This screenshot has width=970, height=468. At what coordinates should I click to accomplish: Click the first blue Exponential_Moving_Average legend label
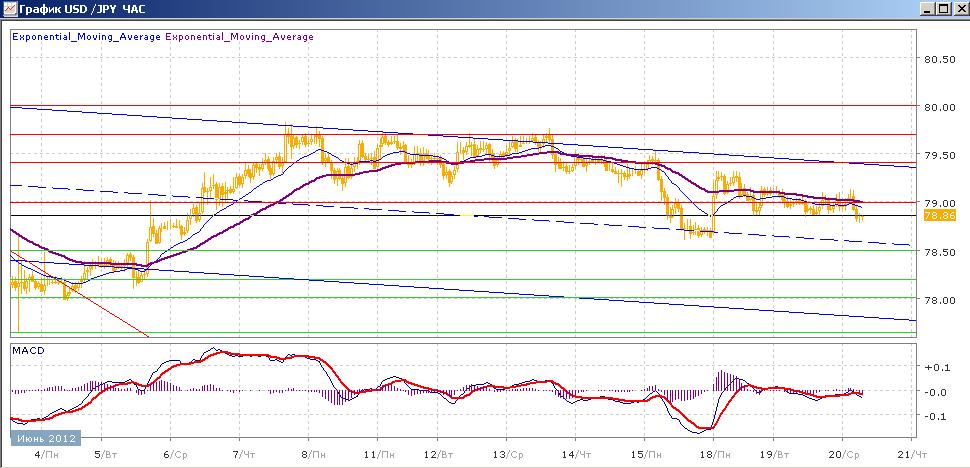coord(86,37)
